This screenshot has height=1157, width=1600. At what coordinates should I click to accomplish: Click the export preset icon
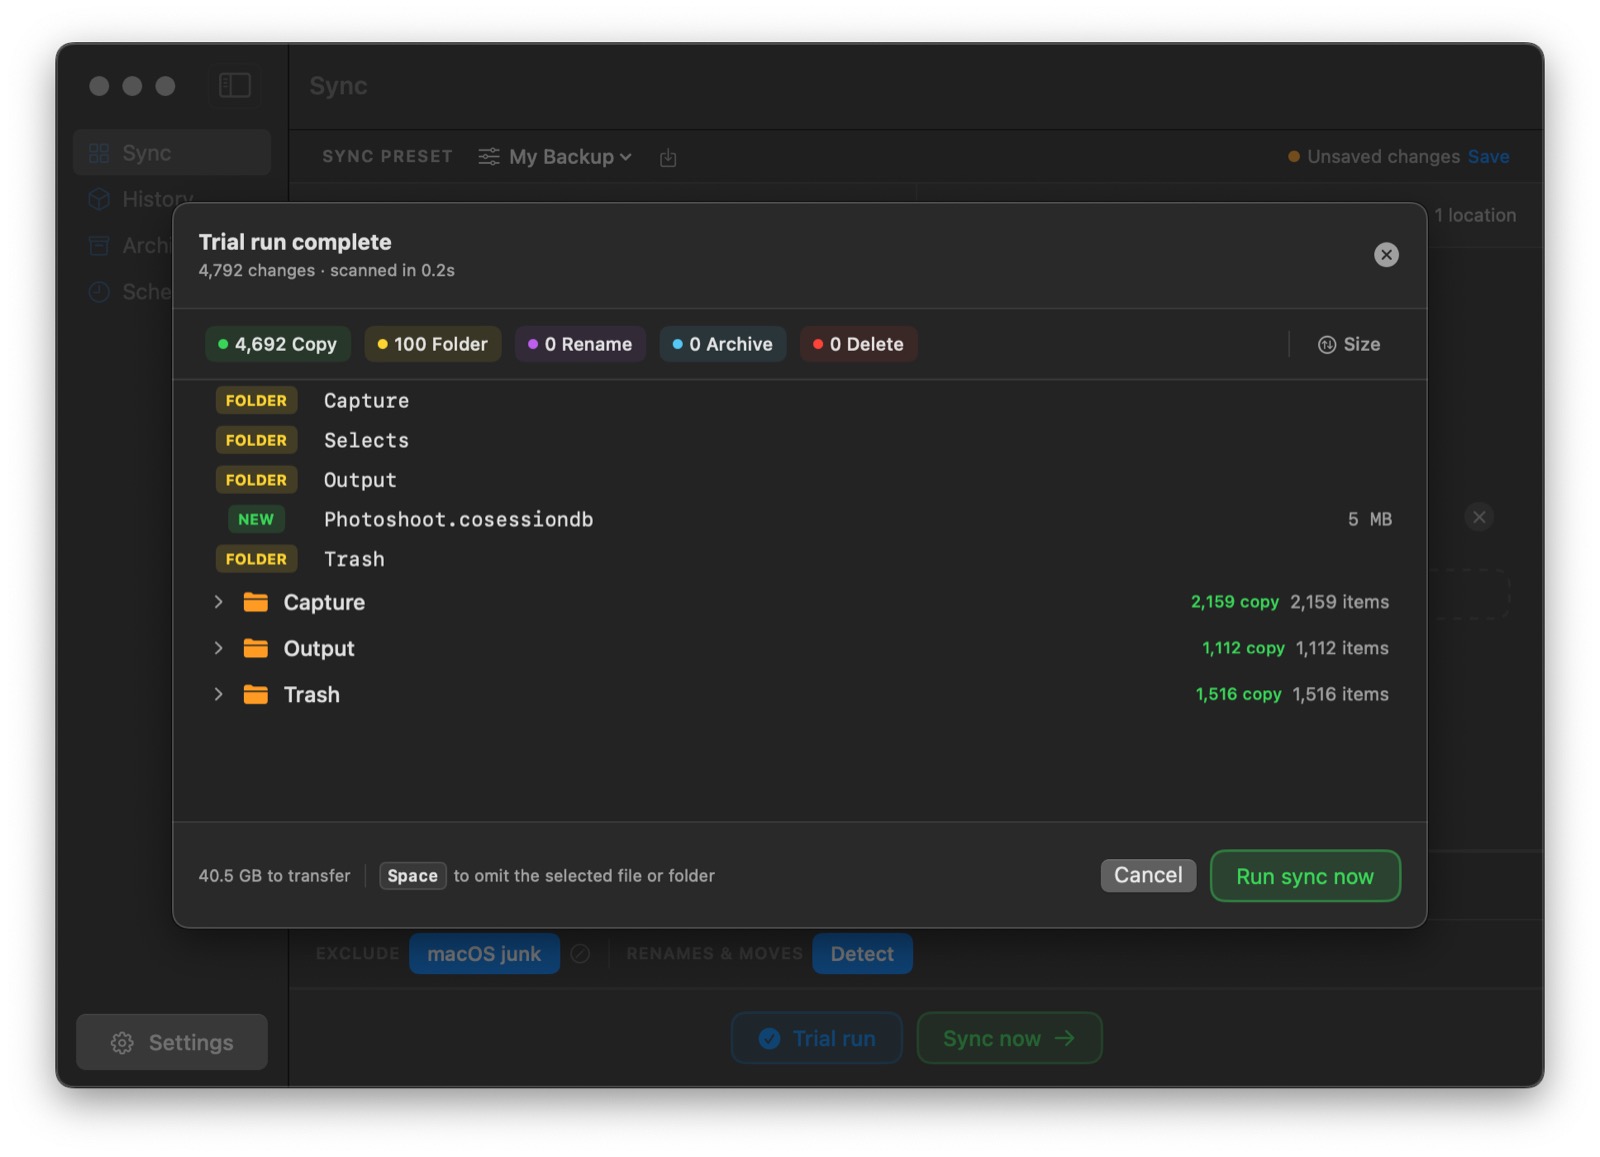[x=668, y=157]
